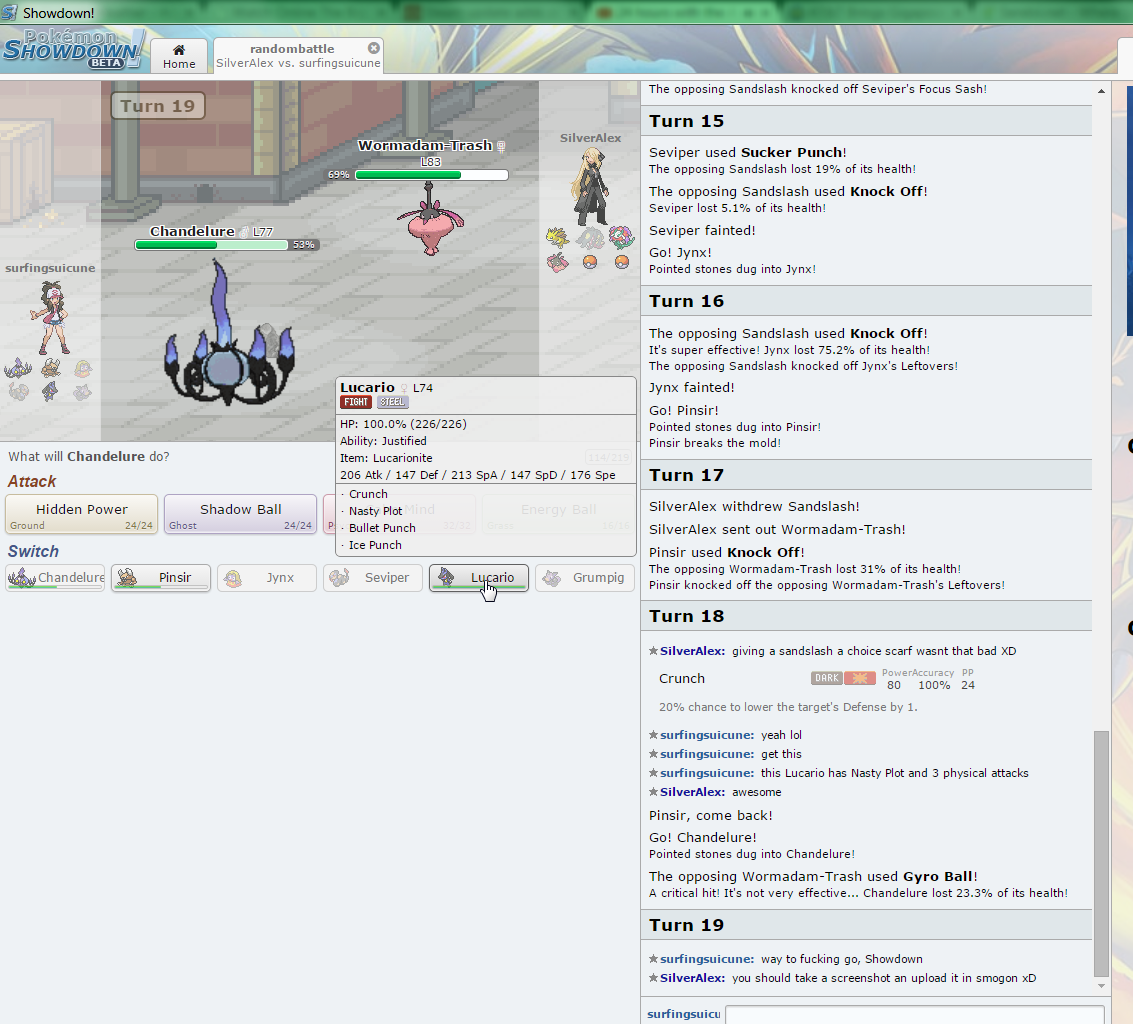Click the DARK type badge for Crunch
1133x1024 pixels.
pyautogui.click(x=827, y=678)
